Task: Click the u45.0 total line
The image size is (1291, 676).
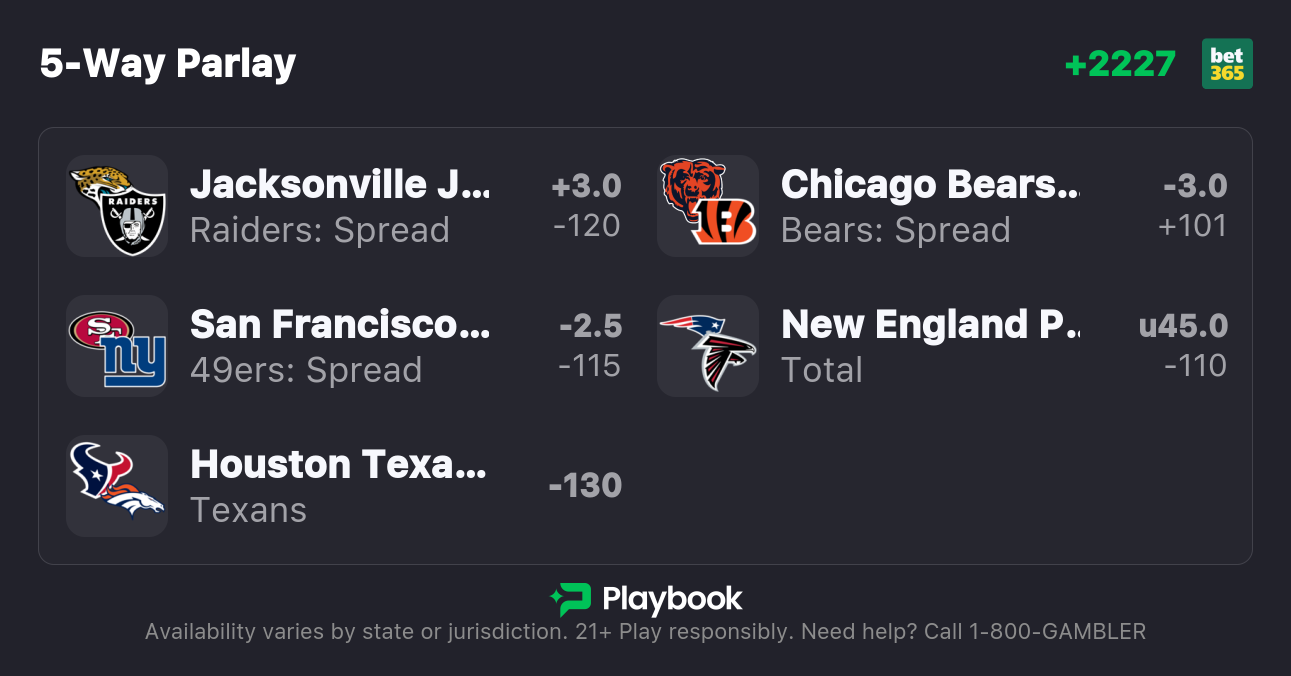Action: (1183, 326)
